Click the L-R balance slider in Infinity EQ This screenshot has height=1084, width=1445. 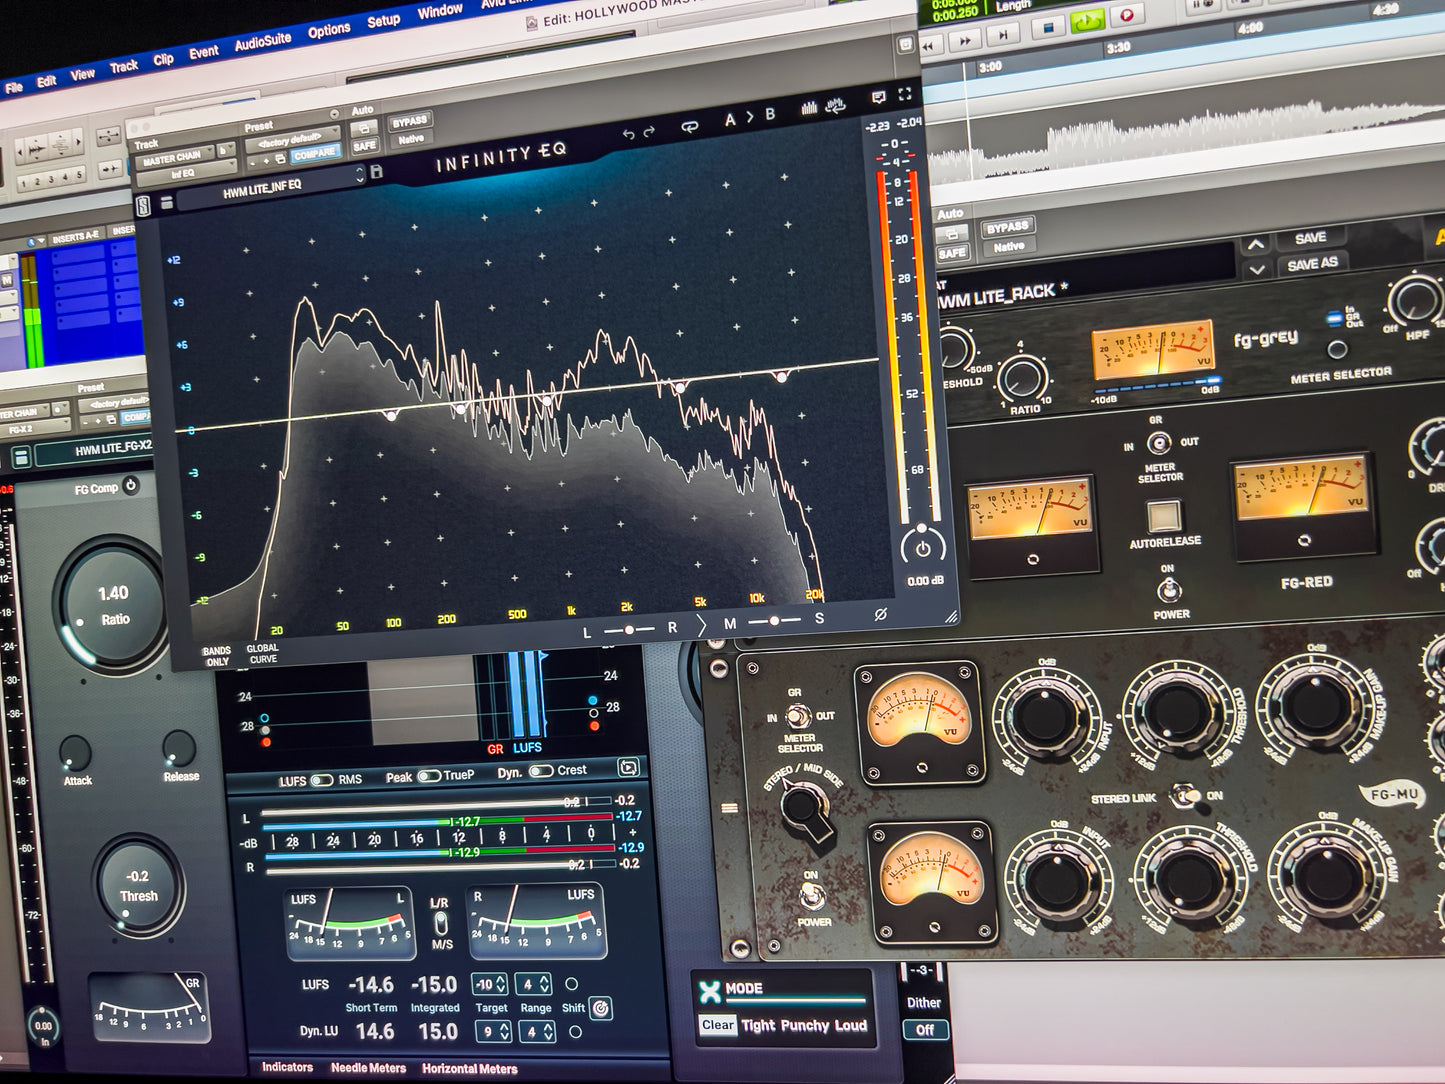coord(628,630)
